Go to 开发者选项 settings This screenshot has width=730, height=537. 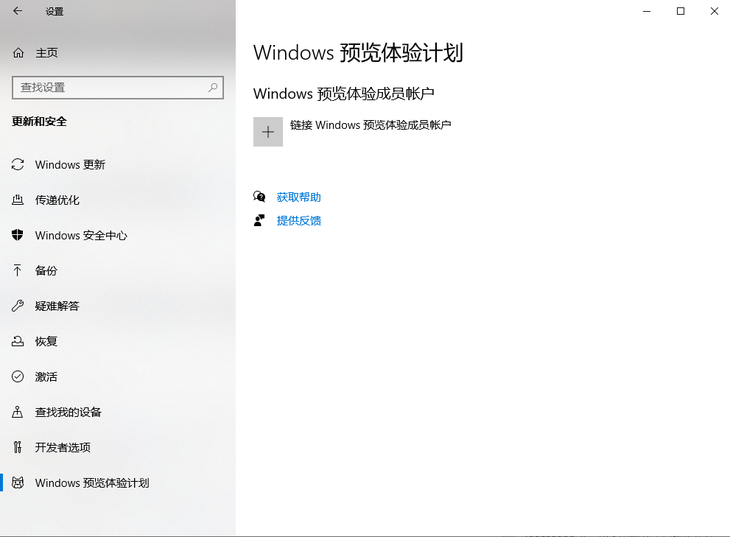point(118,448)
